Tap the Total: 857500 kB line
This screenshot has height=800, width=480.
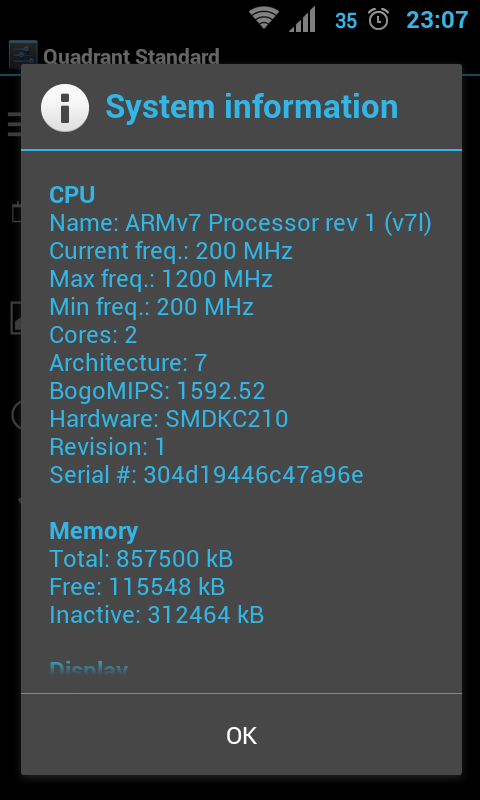pyautogui.click(x=141, y=559)
